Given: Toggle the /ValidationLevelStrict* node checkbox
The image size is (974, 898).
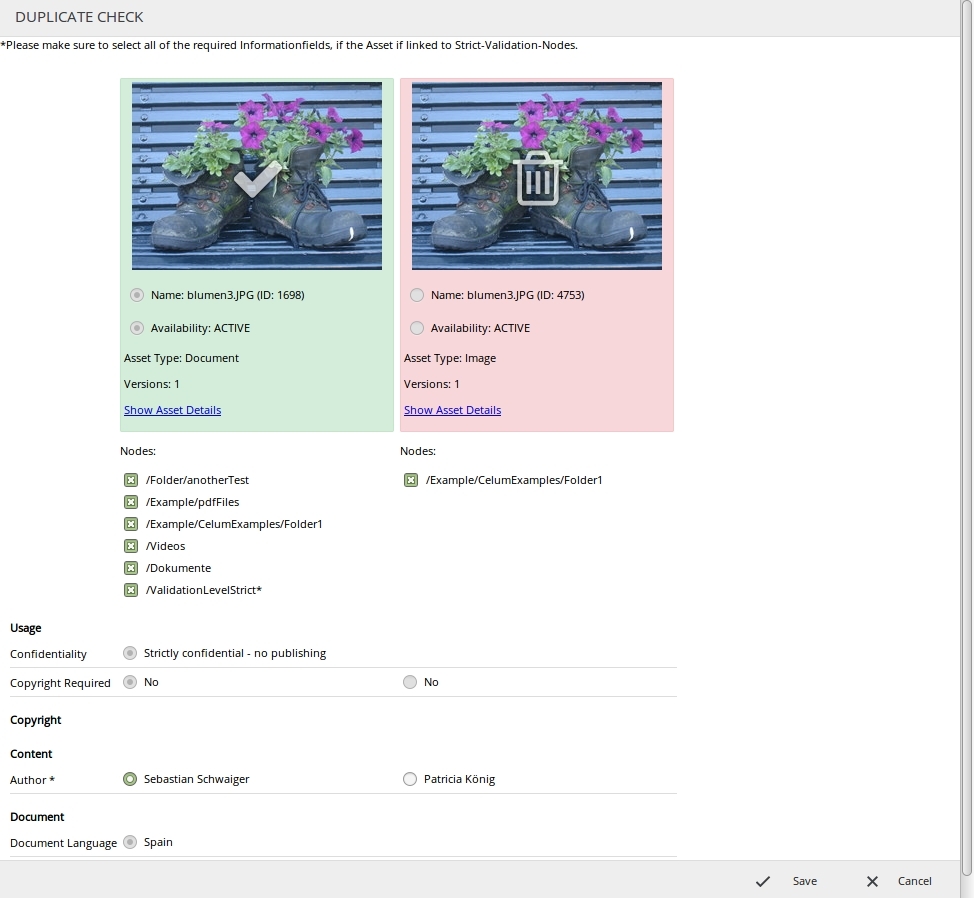Looking at the screenshot, I should click(x=131, y=590).
